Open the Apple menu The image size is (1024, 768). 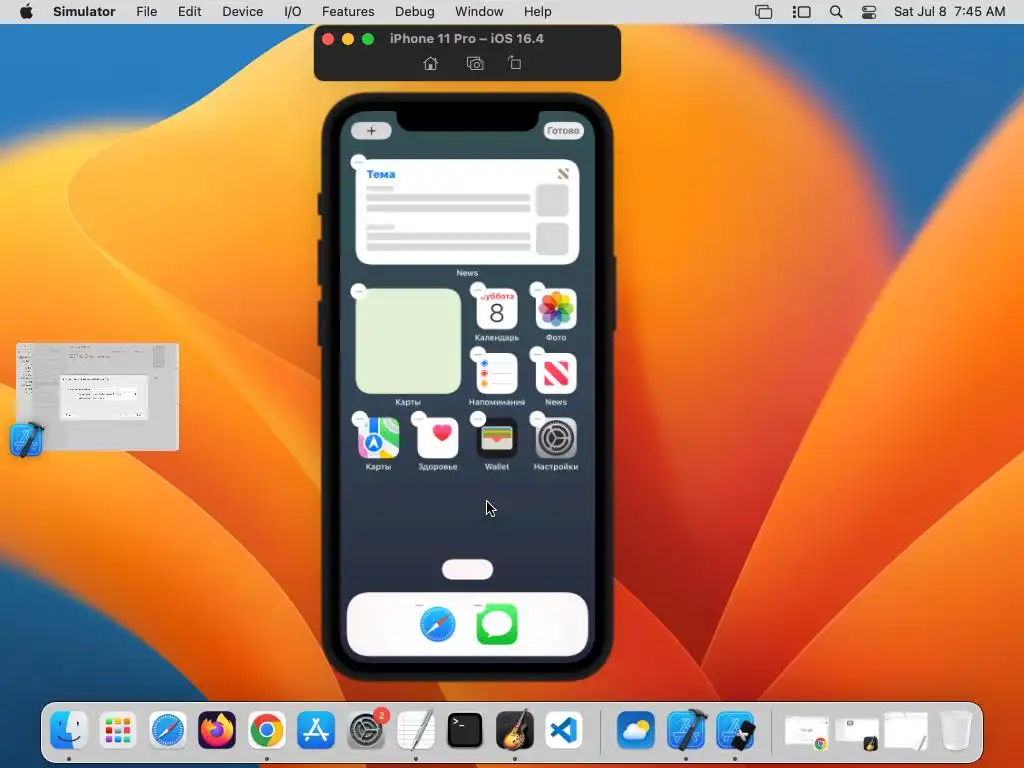point(26,12)
